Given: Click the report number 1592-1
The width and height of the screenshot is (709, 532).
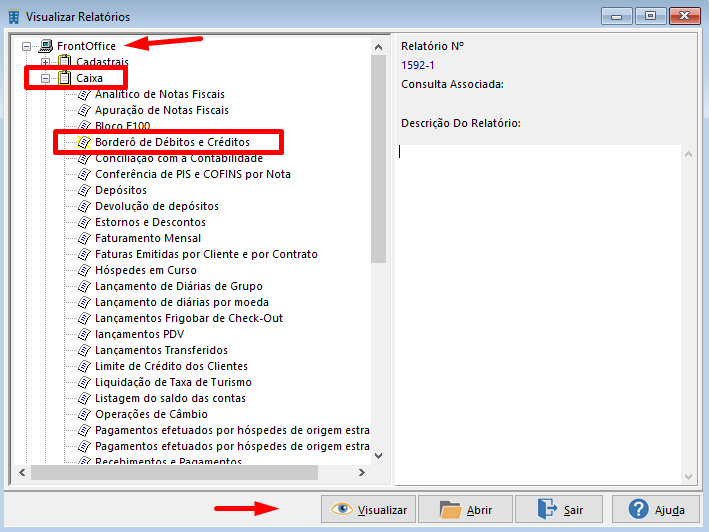Looking at the screenshot, I should (418, 65).
